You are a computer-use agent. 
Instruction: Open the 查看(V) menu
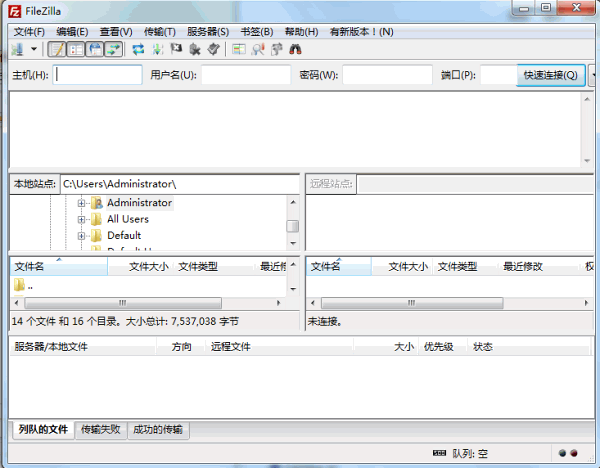click(x=116, y=32)
